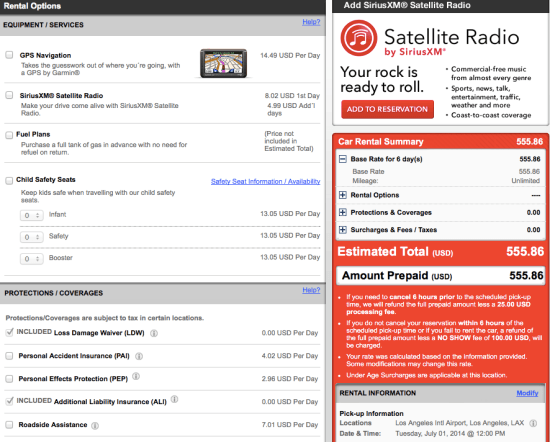Select Child Safety Seats checkbox
Viewport: 550px width, 442px height.
9,181
